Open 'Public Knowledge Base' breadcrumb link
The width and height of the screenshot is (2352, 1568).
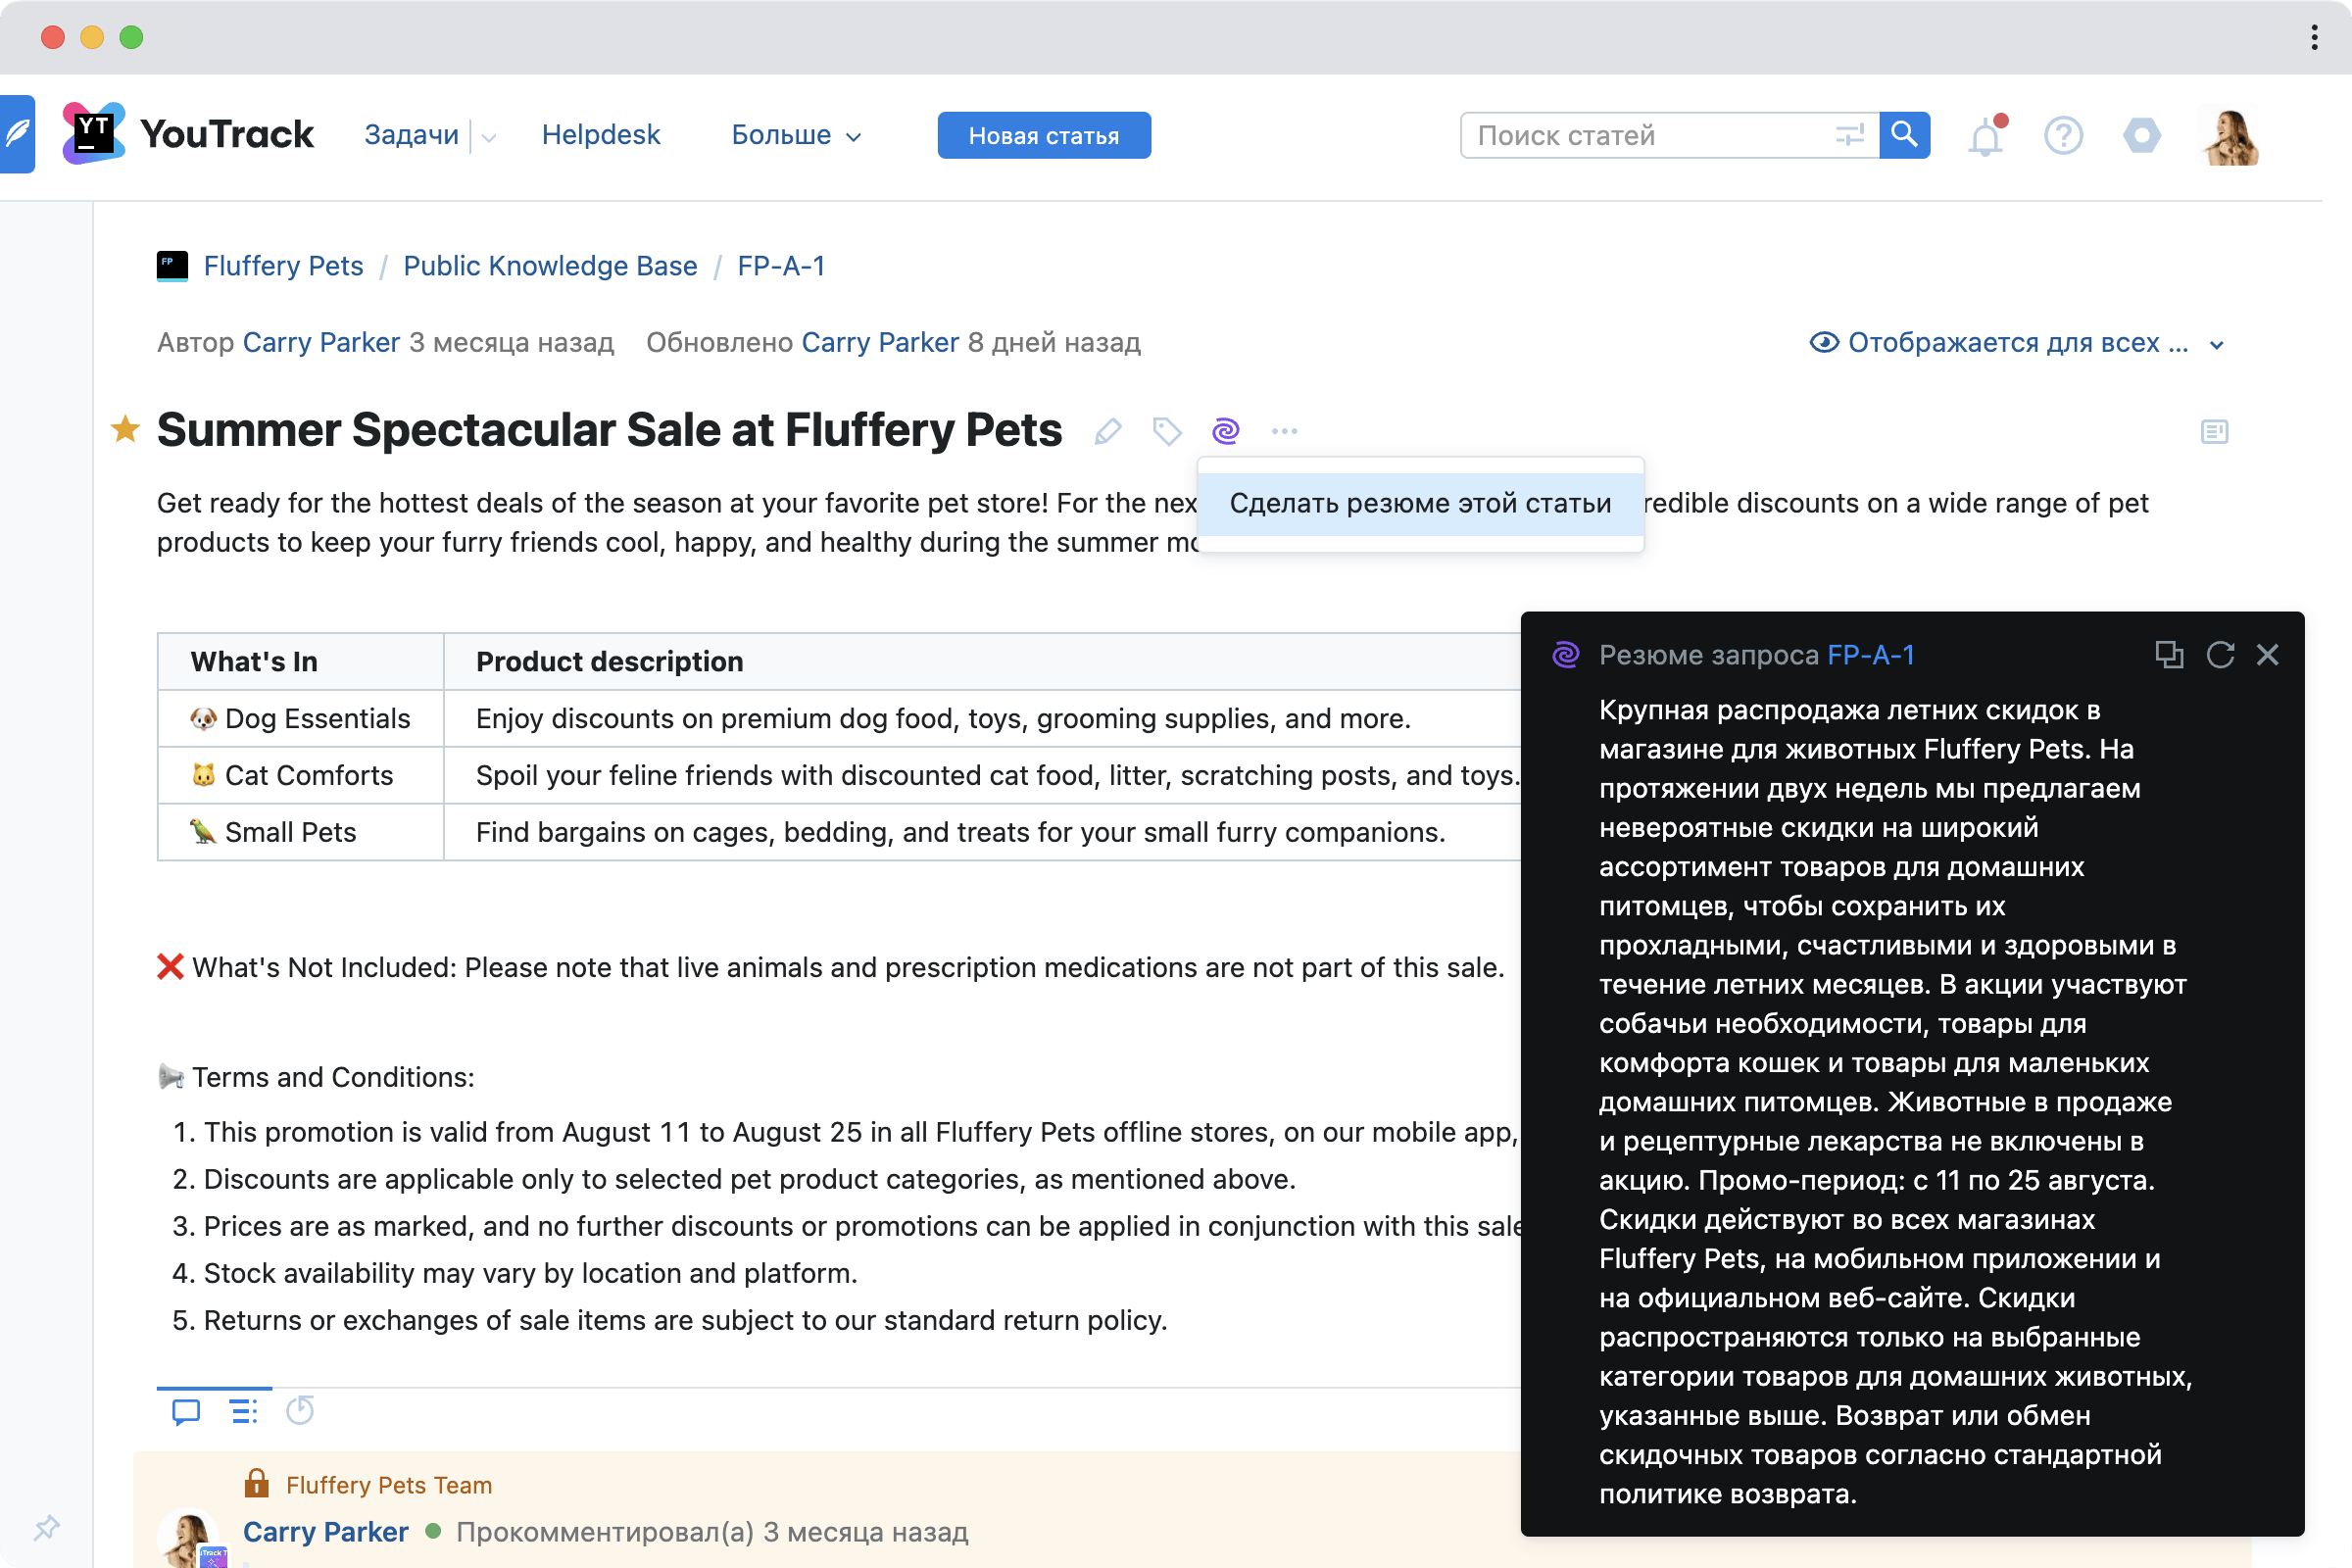[550, 266]
